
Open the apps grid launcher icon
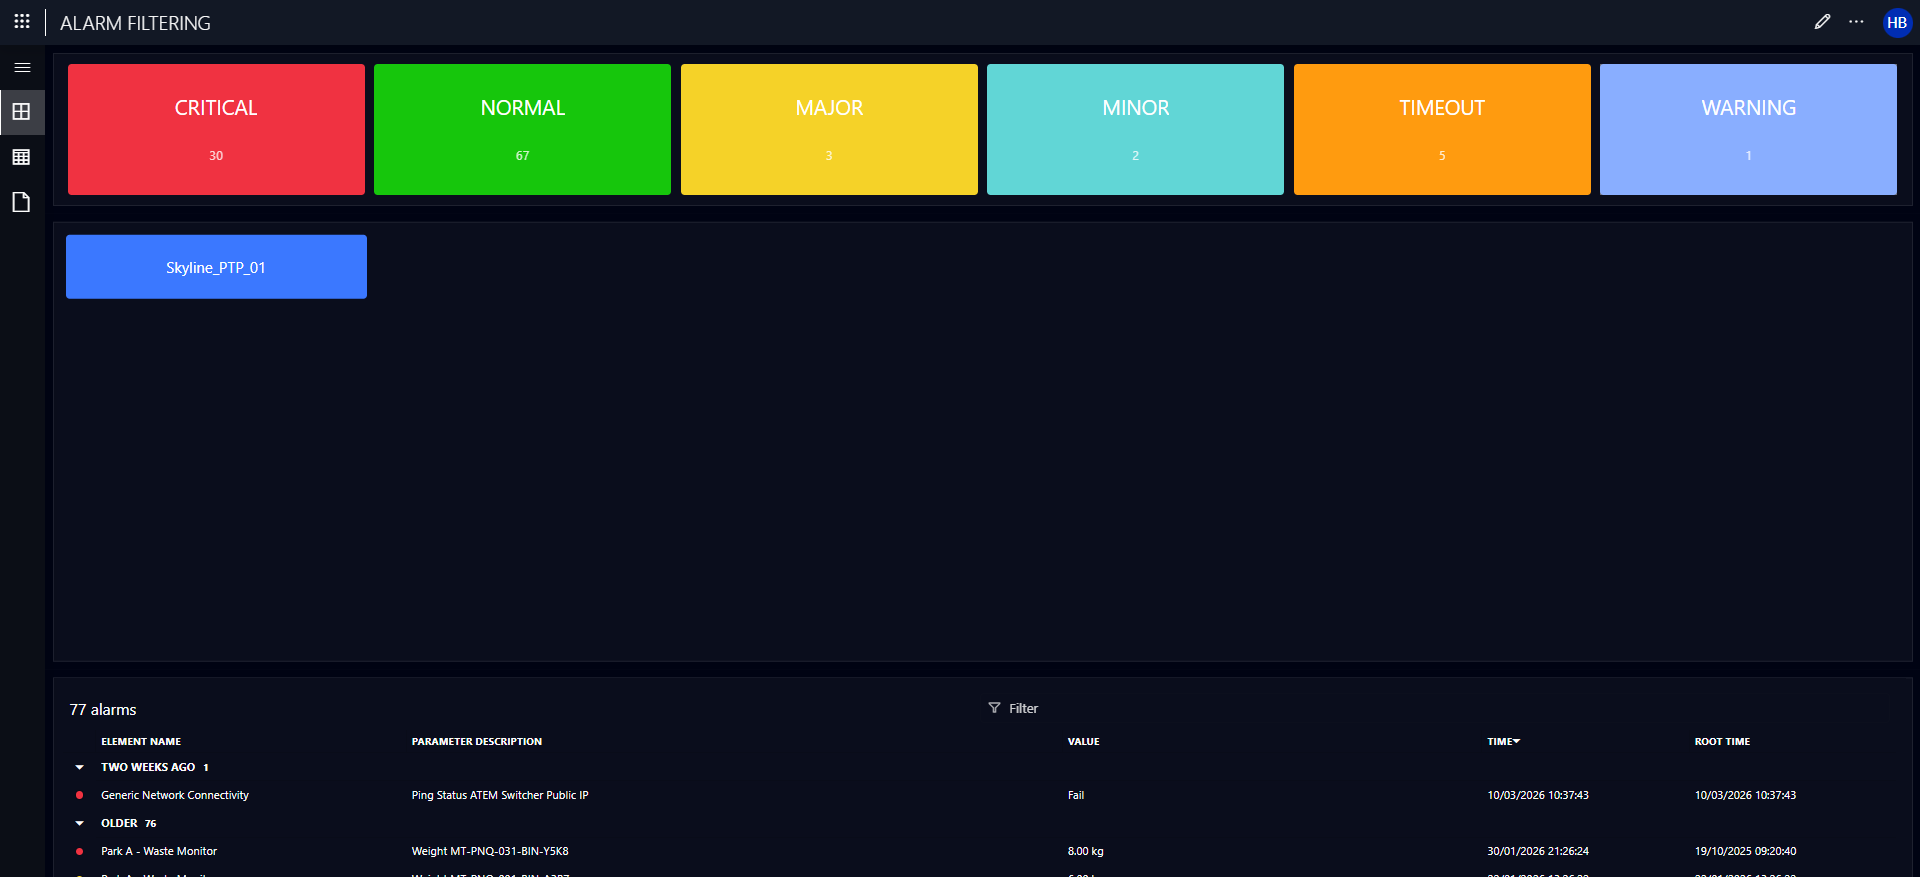[22, 21]
